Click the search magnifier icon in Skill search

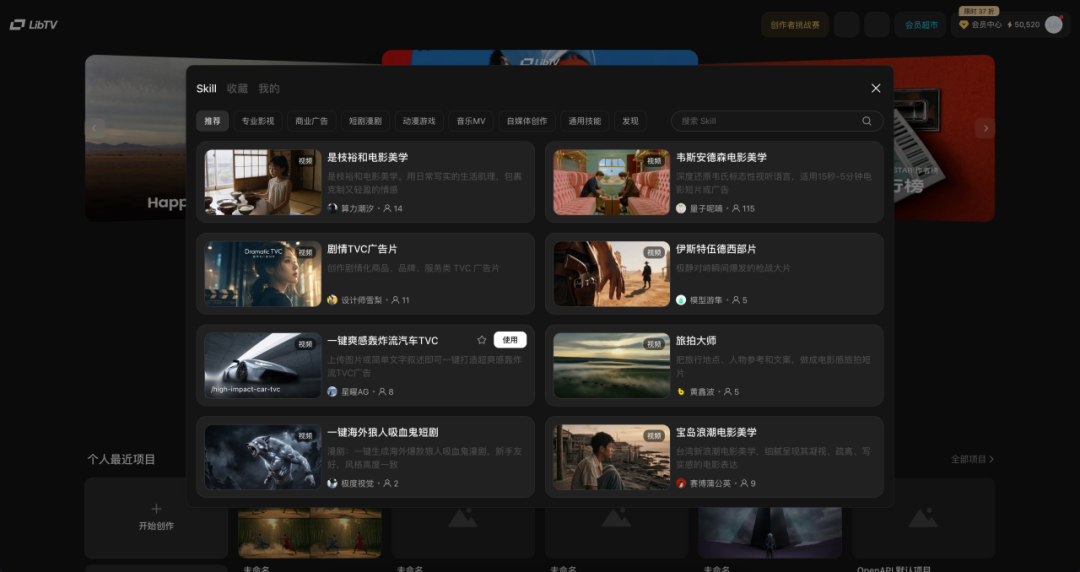[866, 121]
